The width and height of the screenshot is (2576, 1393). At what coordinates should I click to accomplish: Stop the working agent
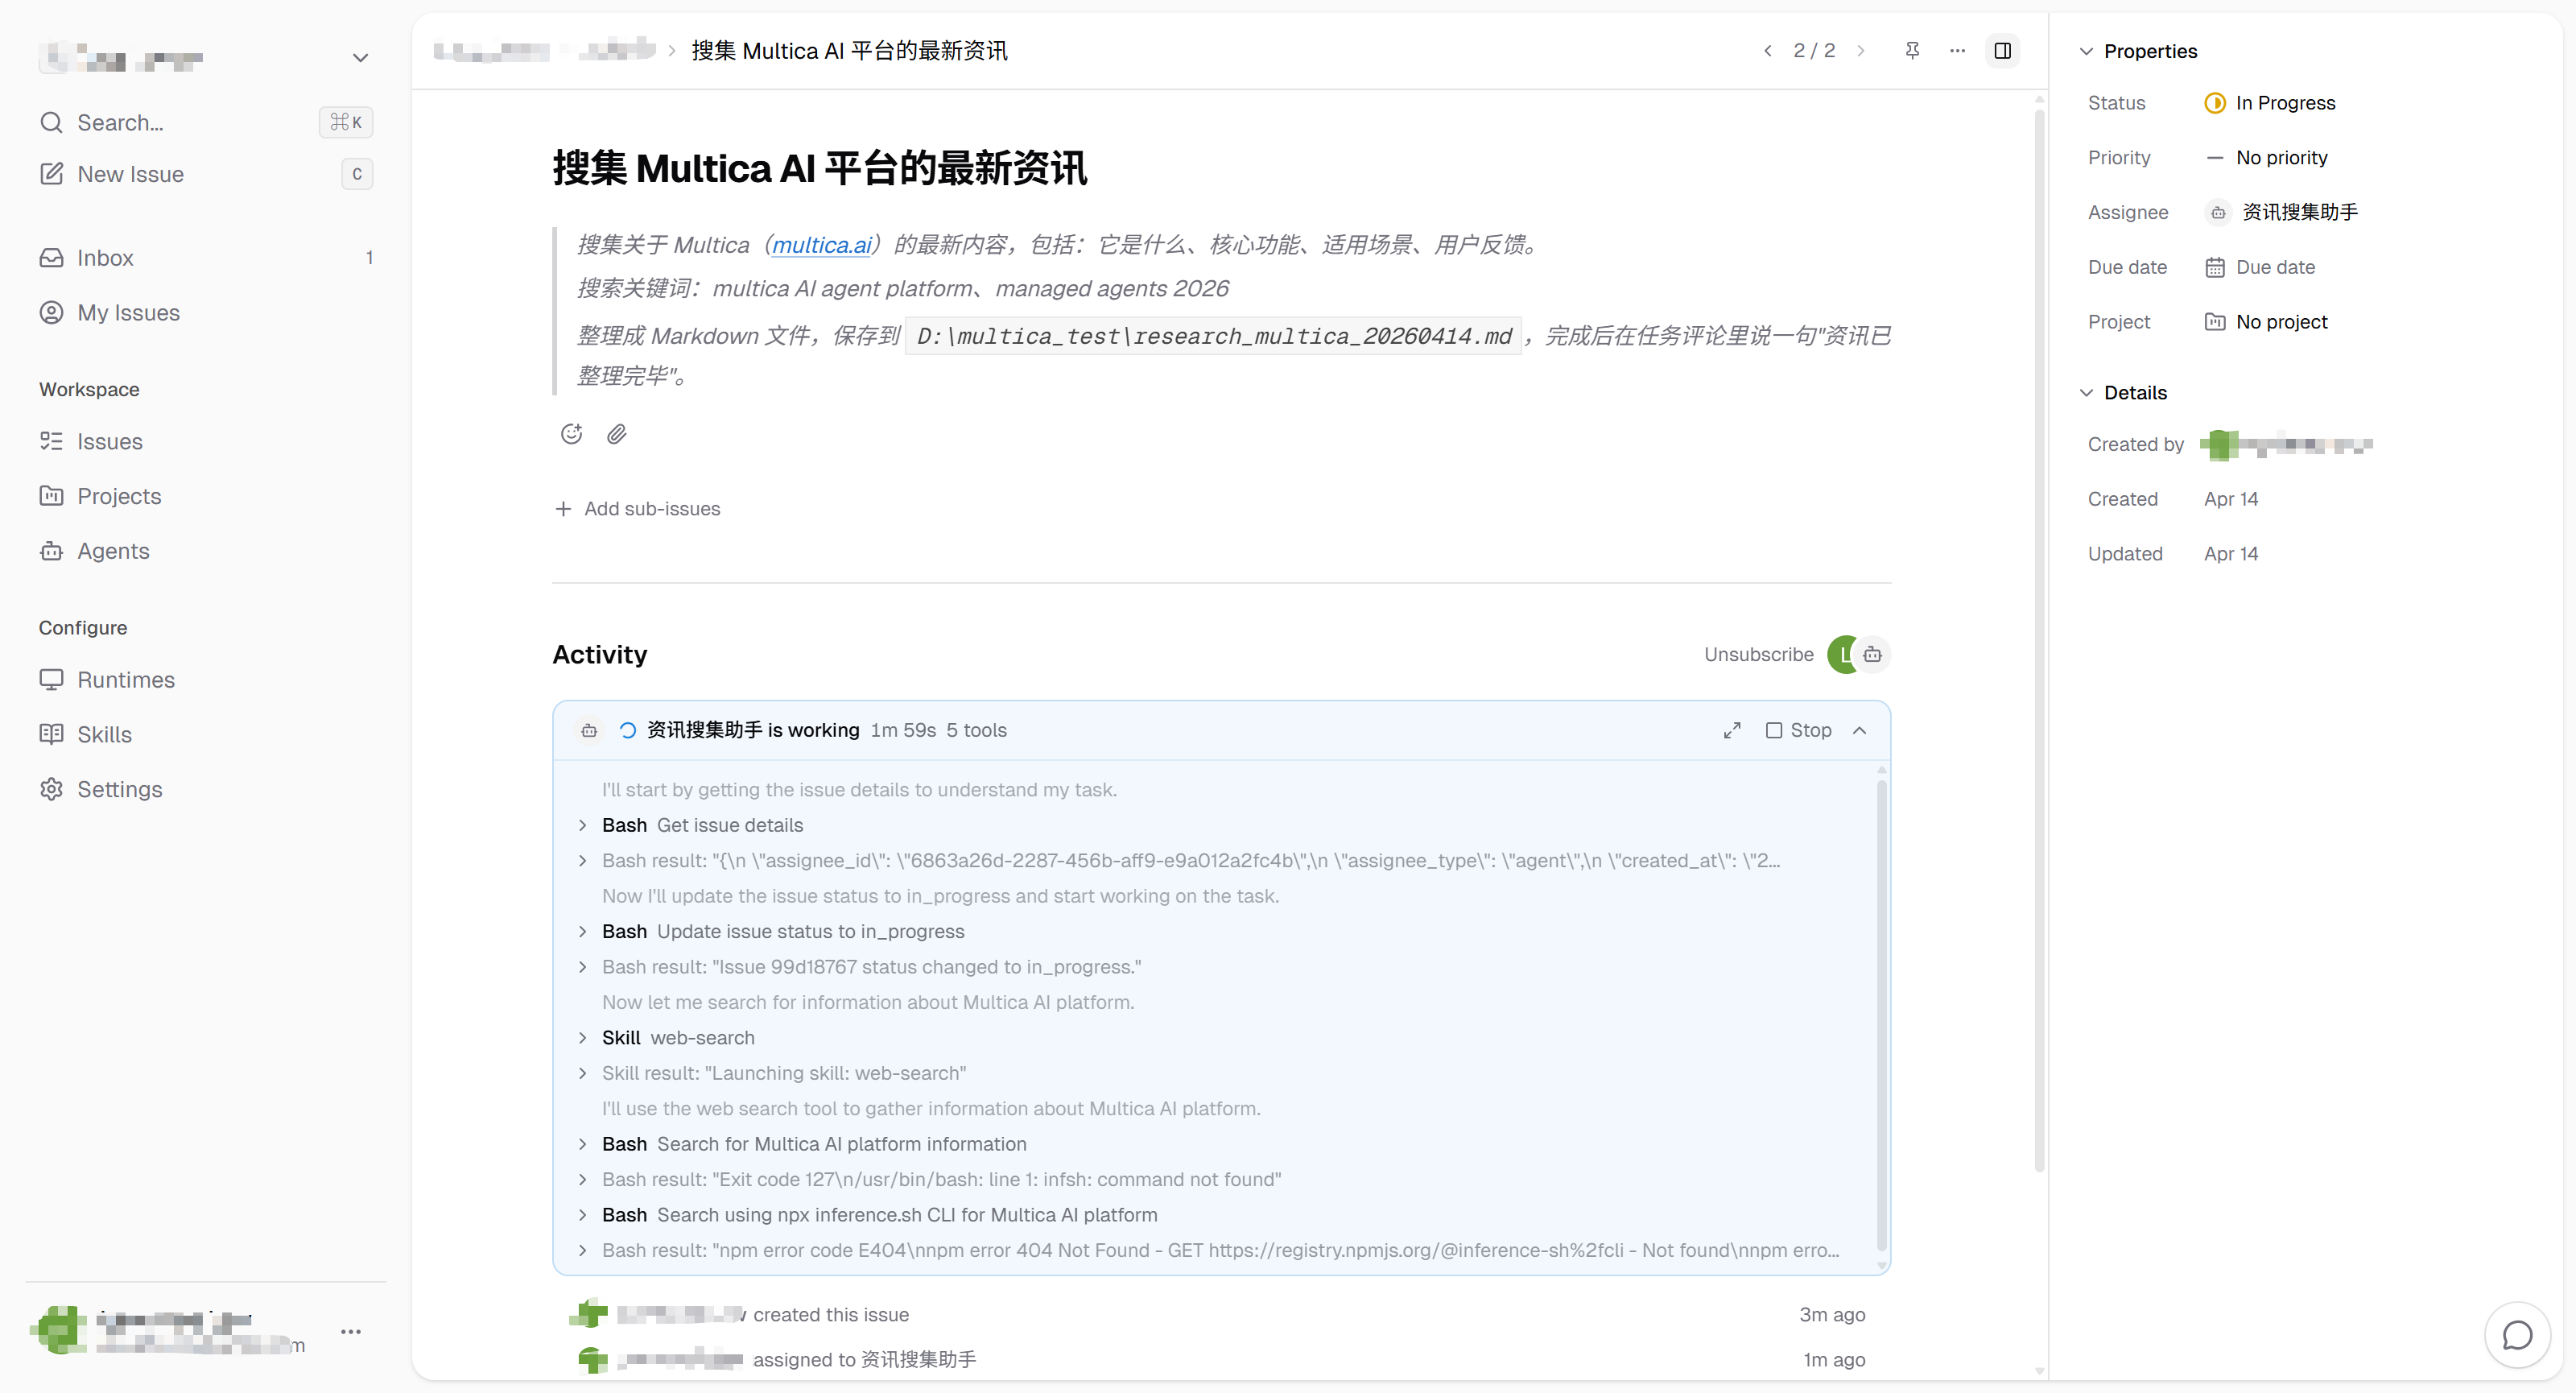pos(1799,731)
